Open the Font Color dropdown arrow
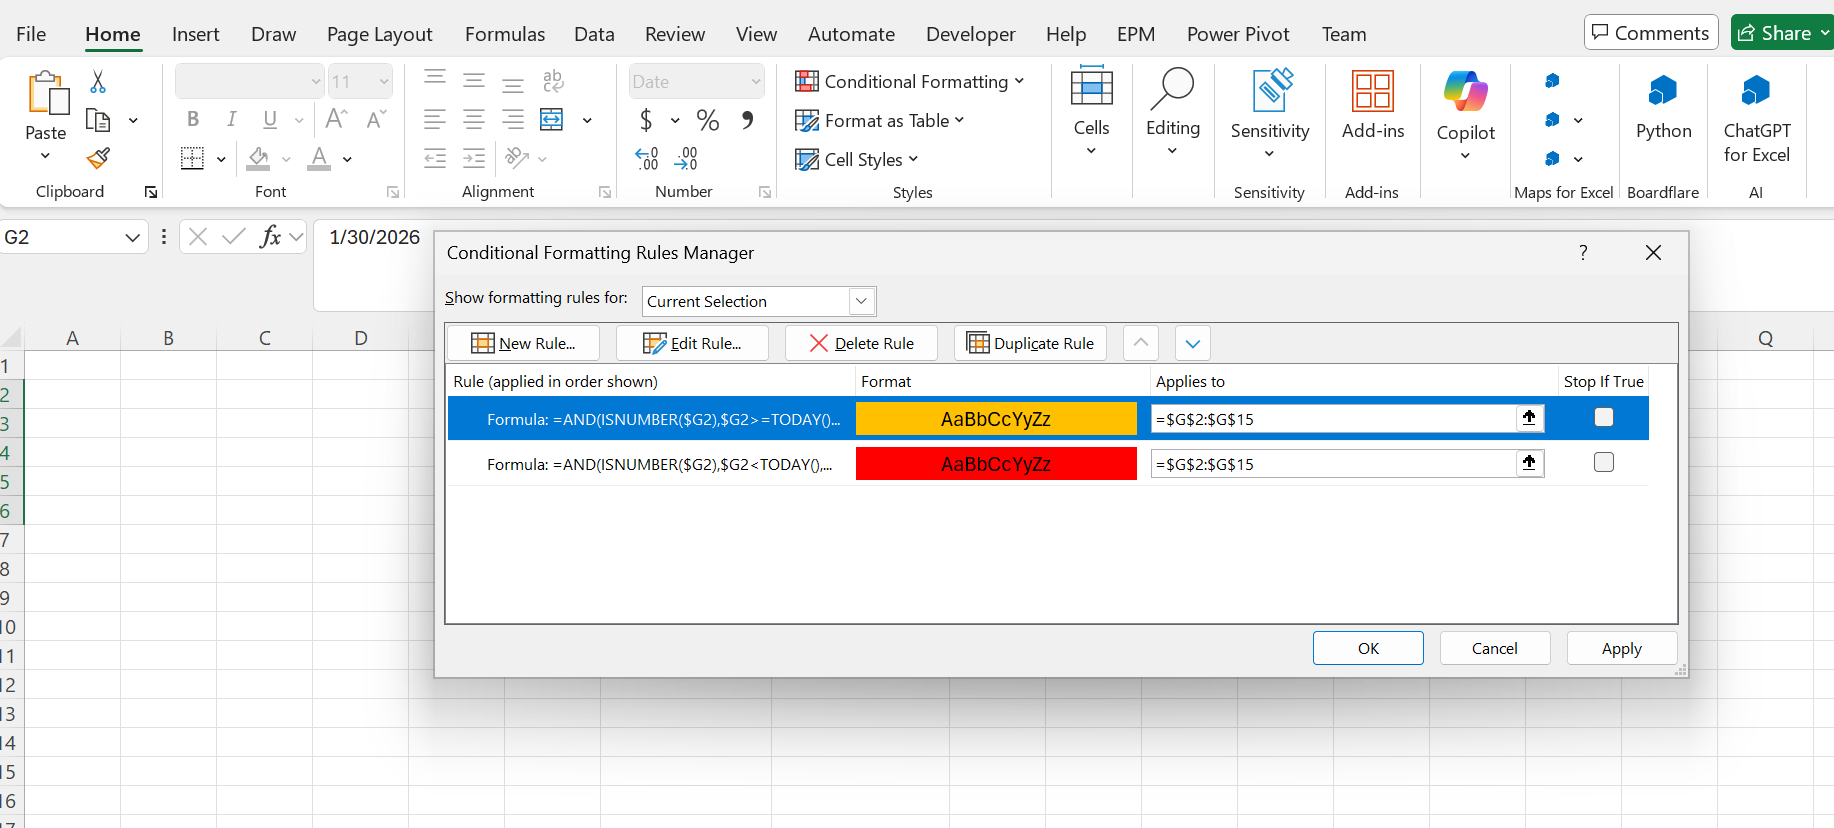Image resolution: width=1834 pixels, height=828 pixels. [x=347, y=159]
